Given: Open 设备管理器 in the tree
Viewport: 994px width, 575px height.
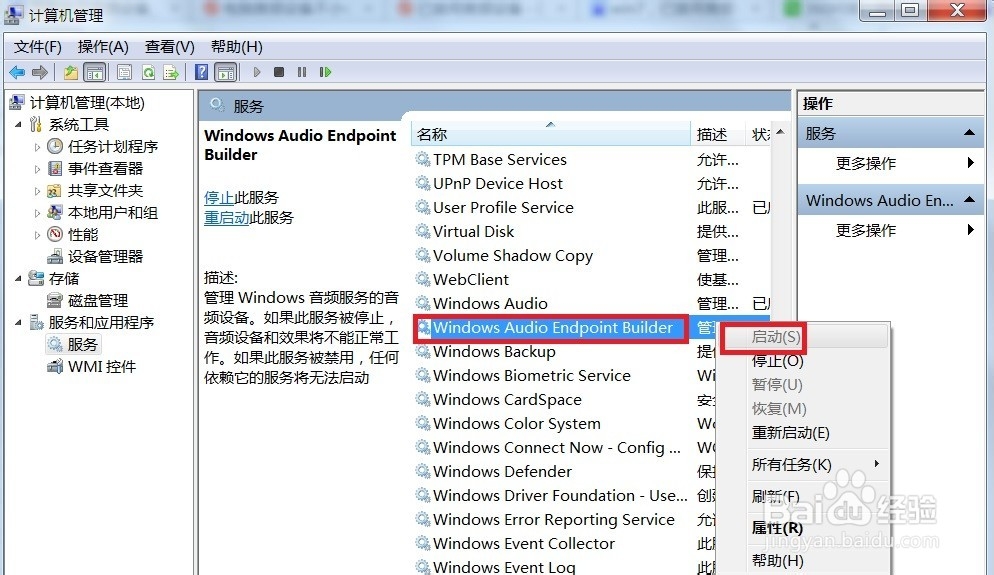Looking at the screenshot, I should click(105, 257).
